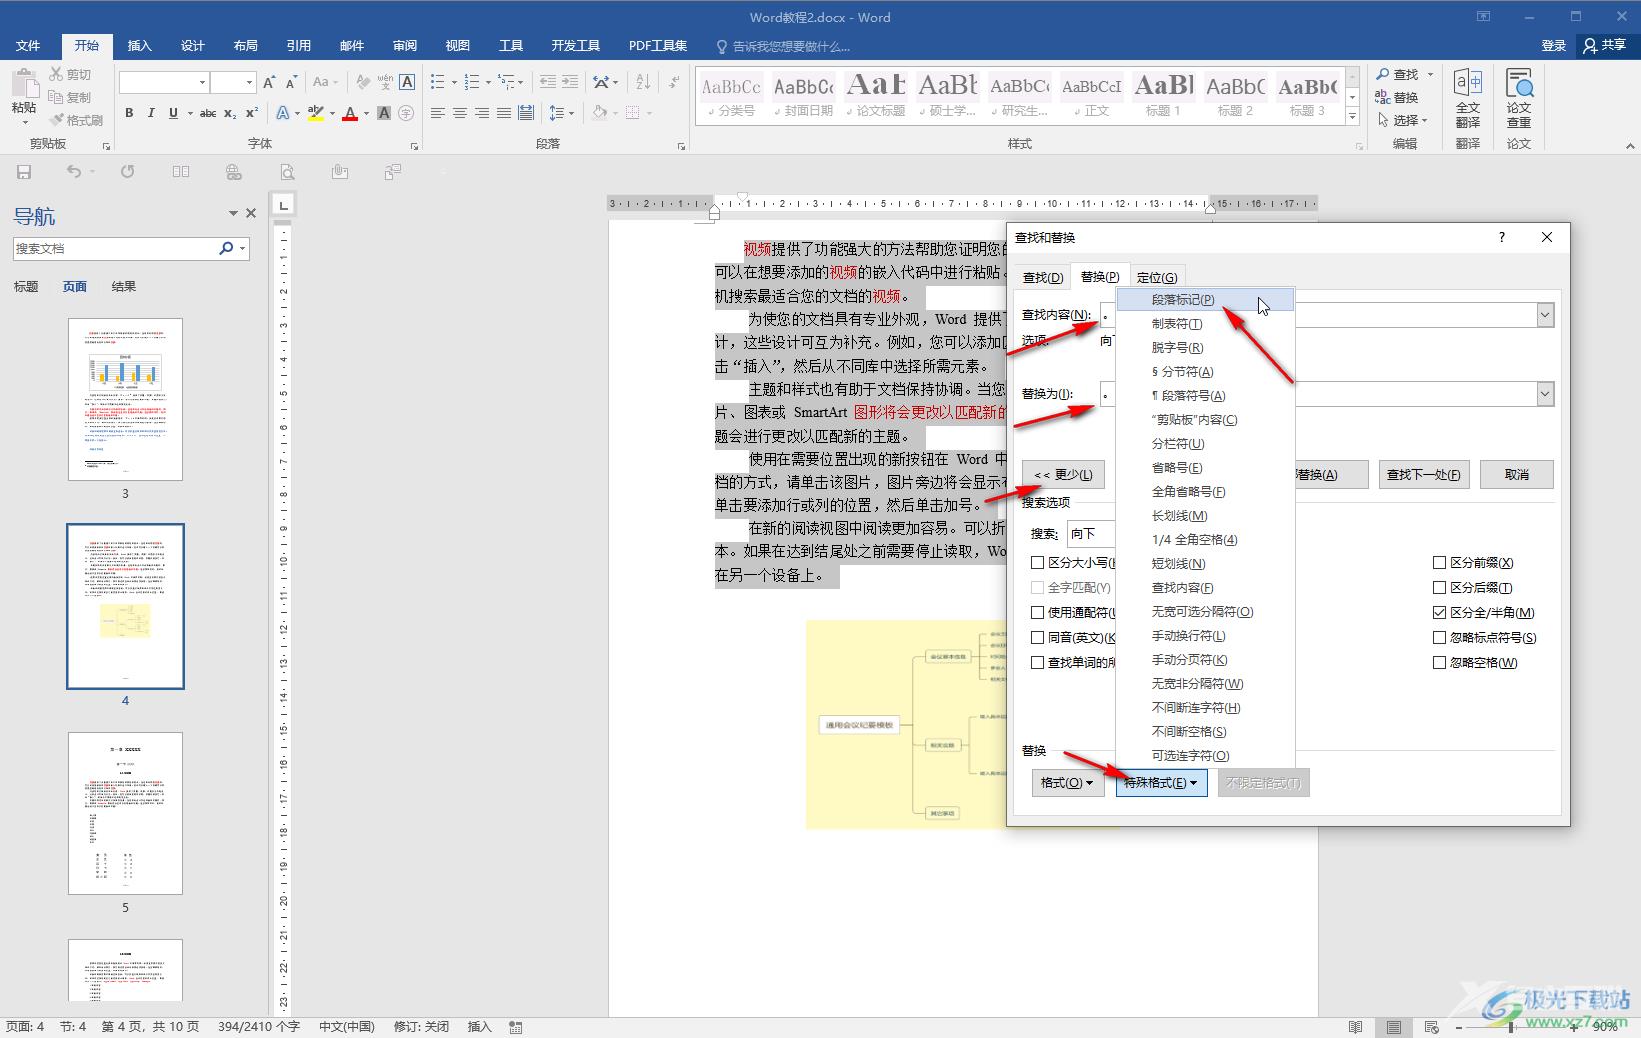
Task: Increase font size with the A-up icon
Action: point(269,82)
